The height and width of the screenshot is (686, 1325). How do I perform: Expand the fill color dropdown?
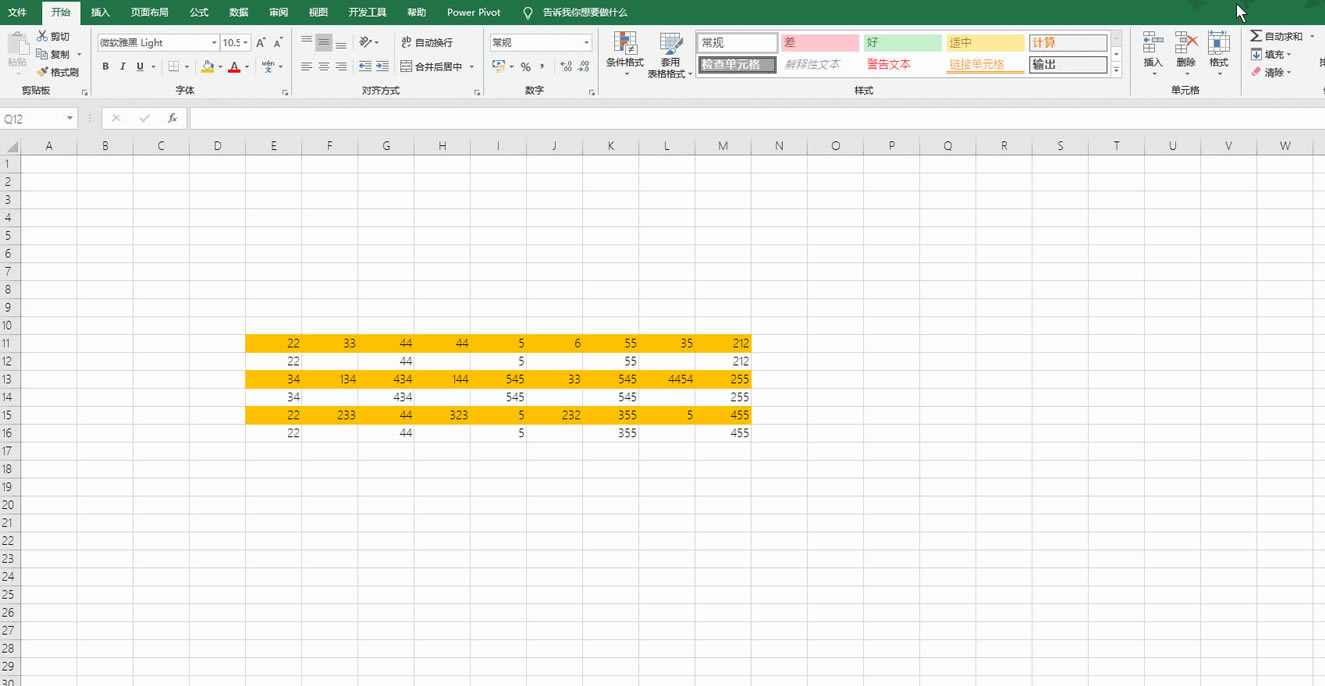point(218,66)
